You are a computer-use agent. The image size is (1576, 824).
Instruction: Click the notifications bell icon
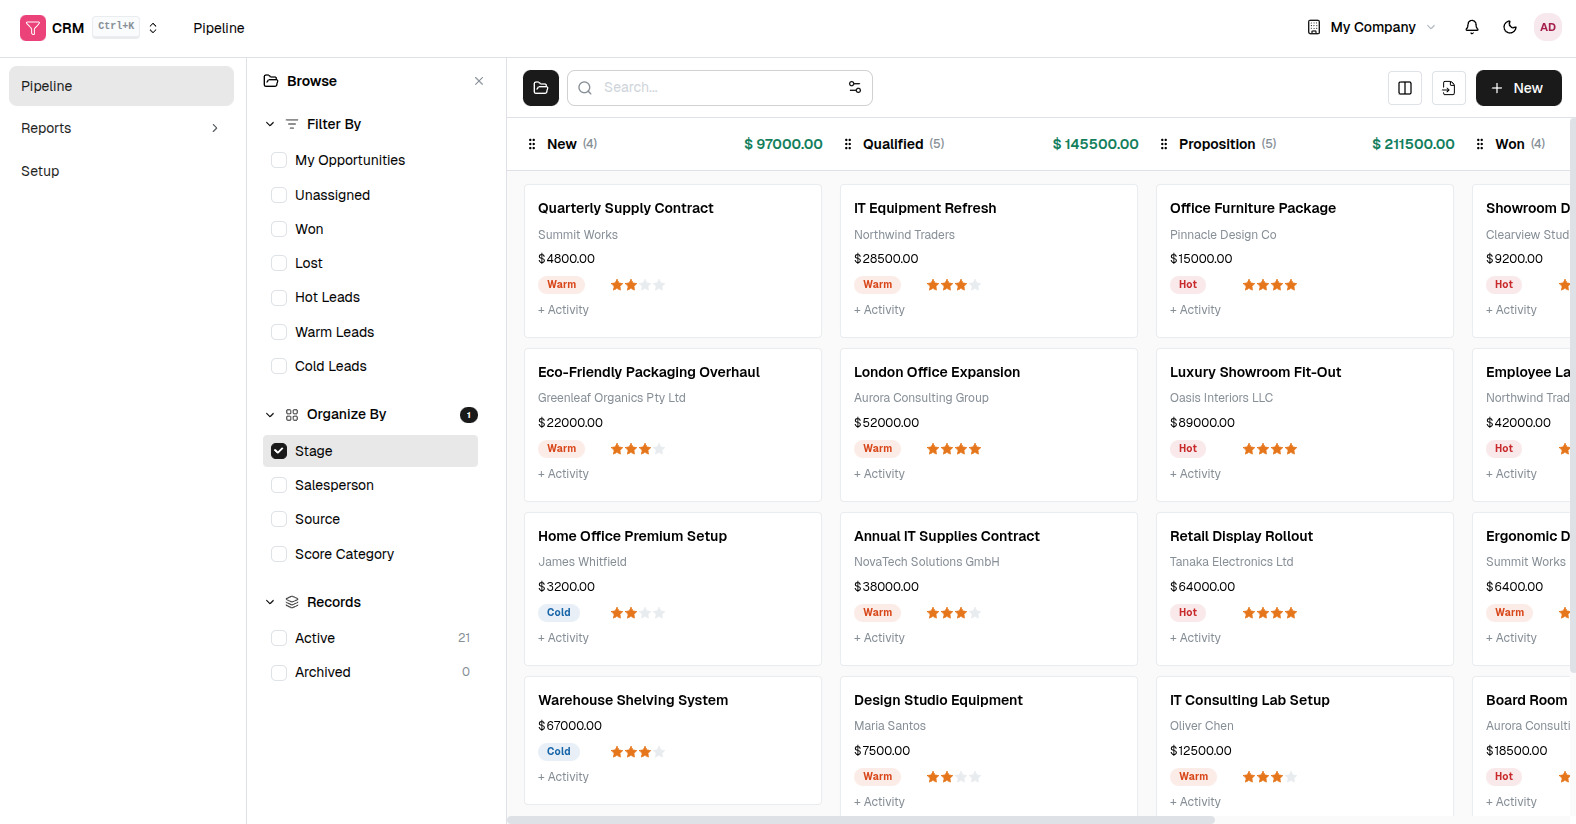coord(1471,27)
